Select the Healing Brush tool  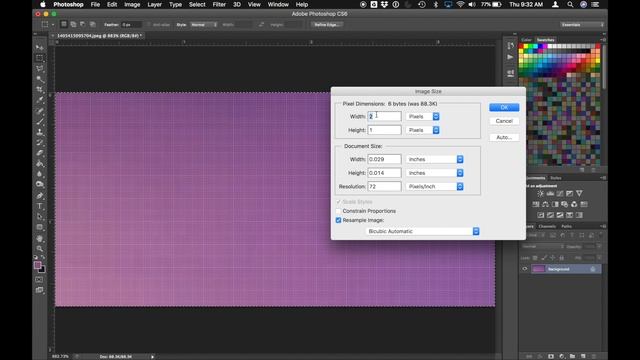[40, 111]
